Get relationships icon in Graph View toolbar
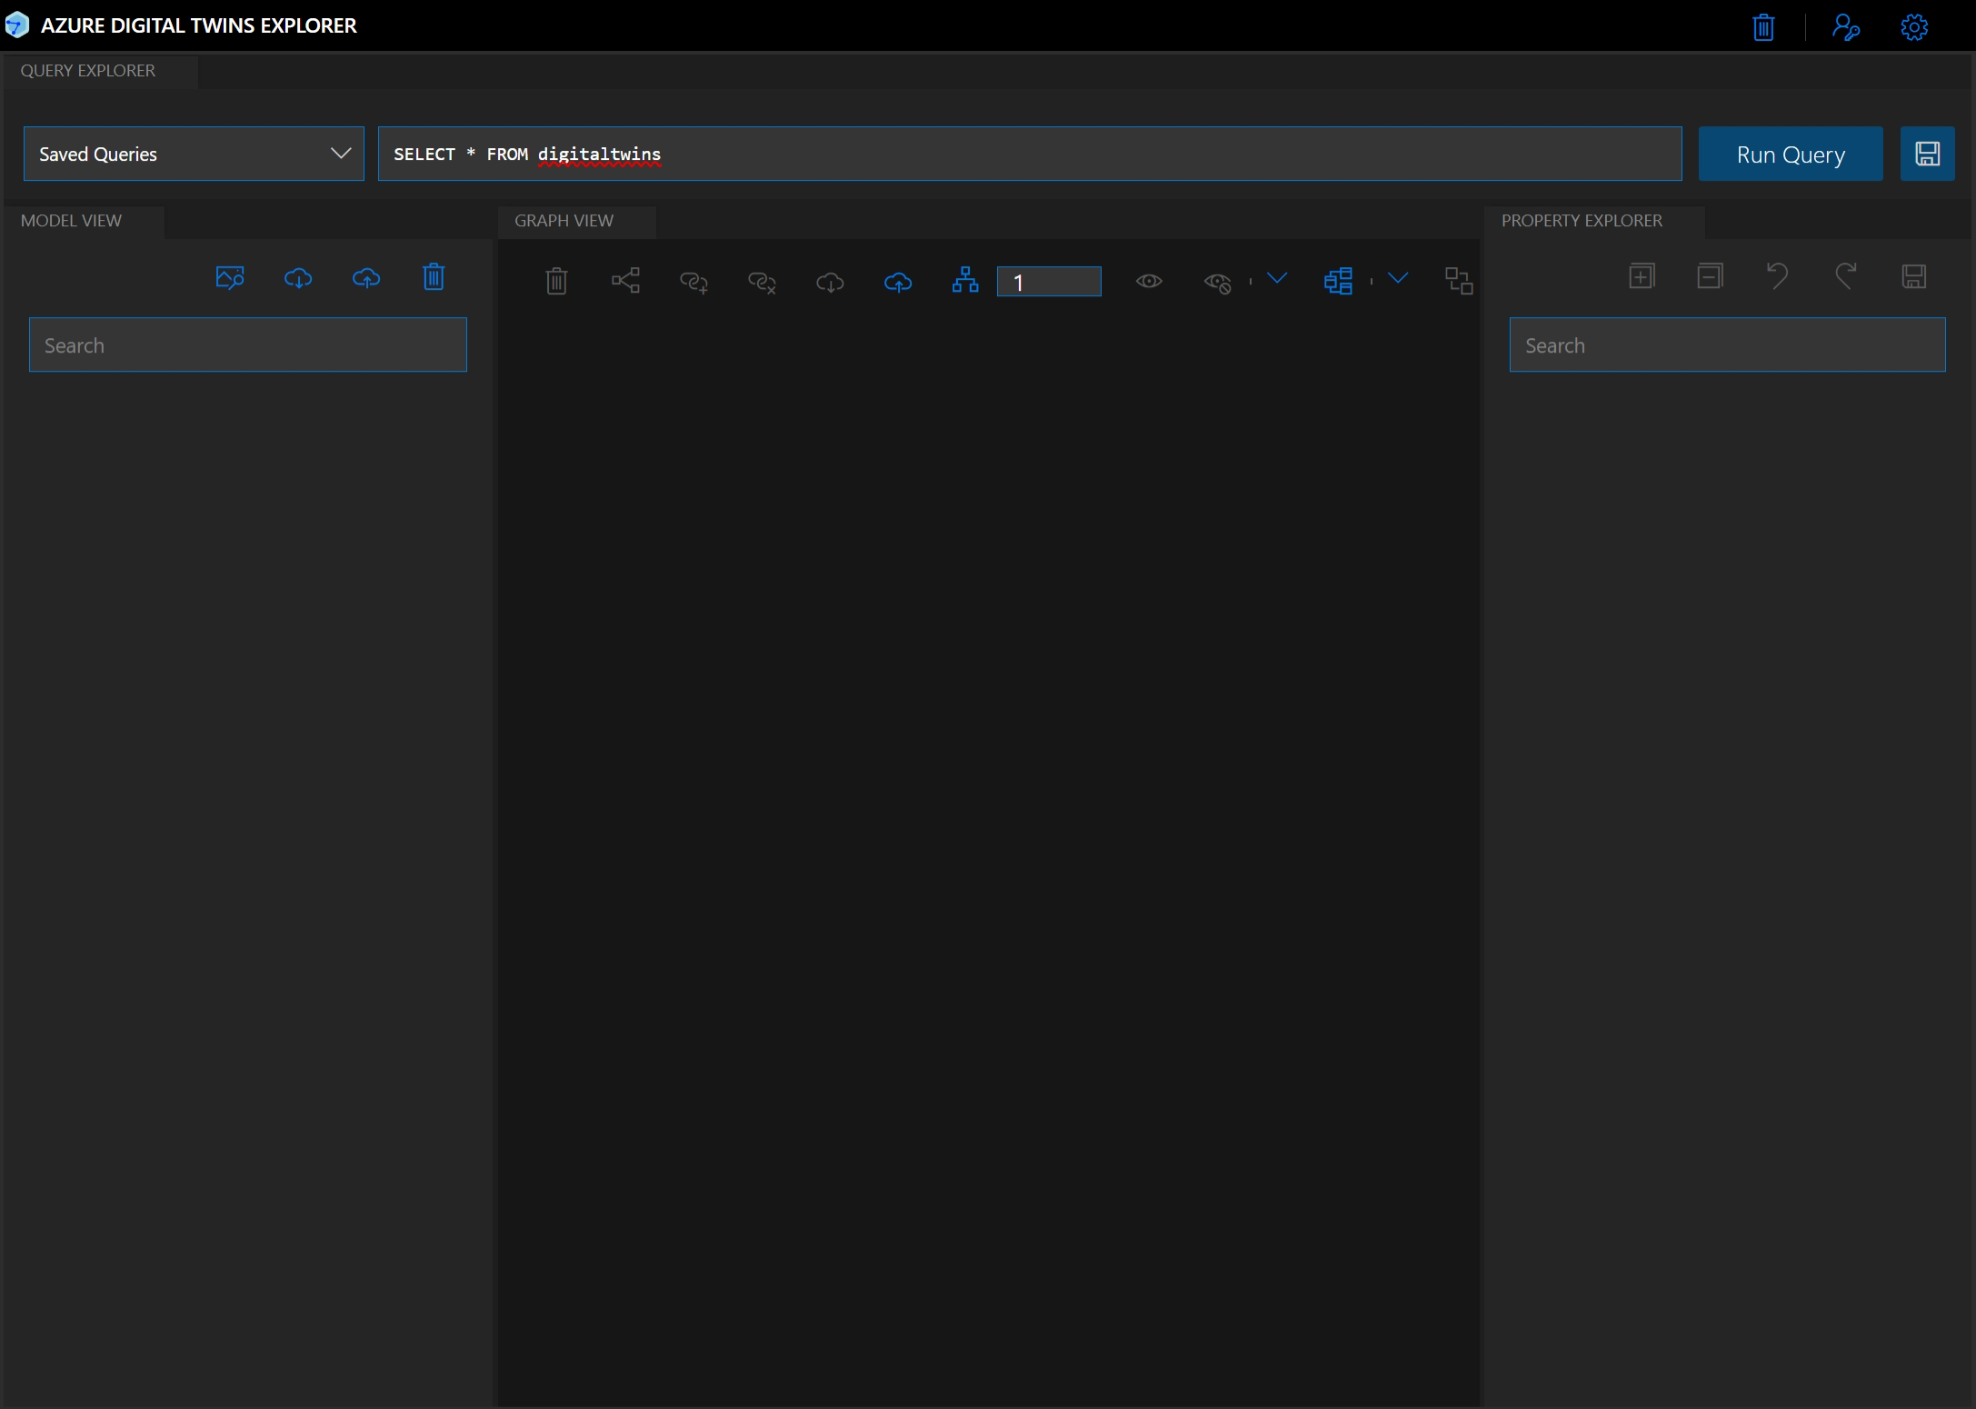1976x1409 pixels. [x=626, y=281]
